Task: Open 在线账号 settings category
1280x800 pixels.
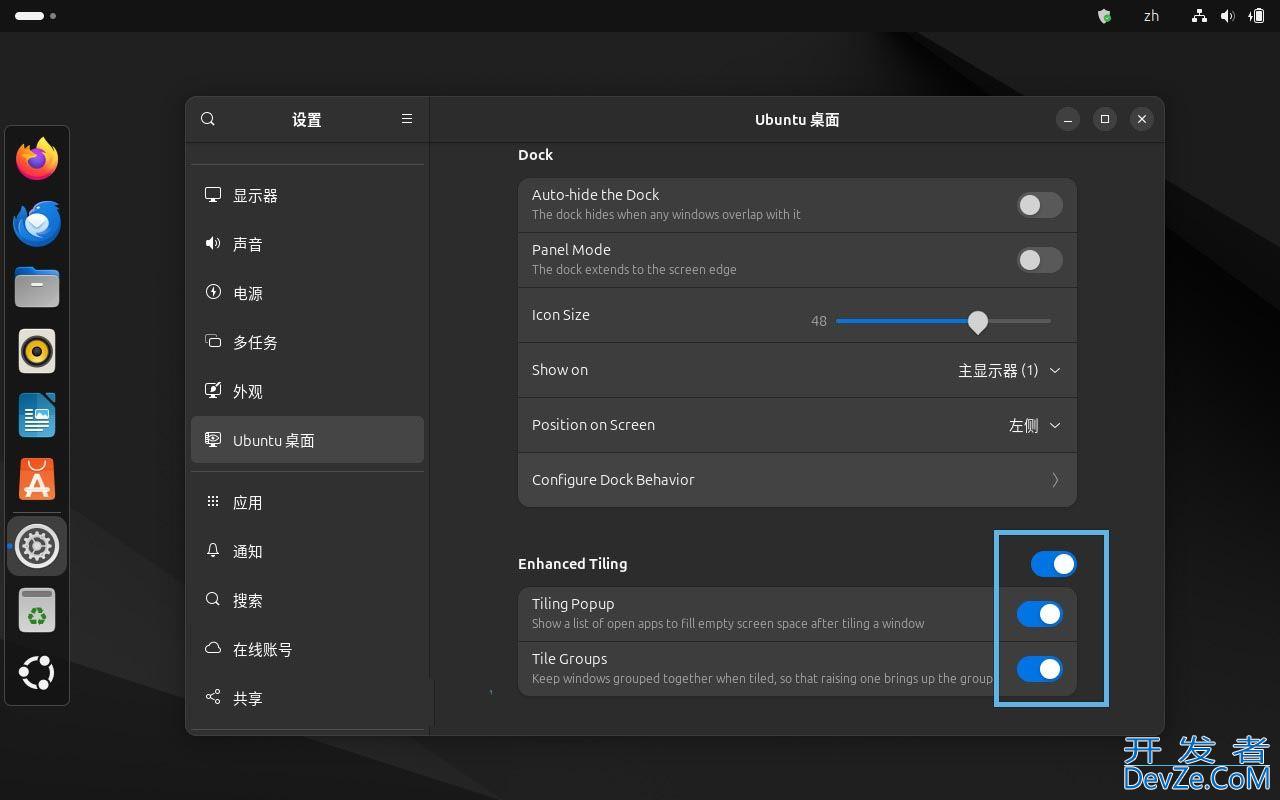Action: tap(307, 649)
